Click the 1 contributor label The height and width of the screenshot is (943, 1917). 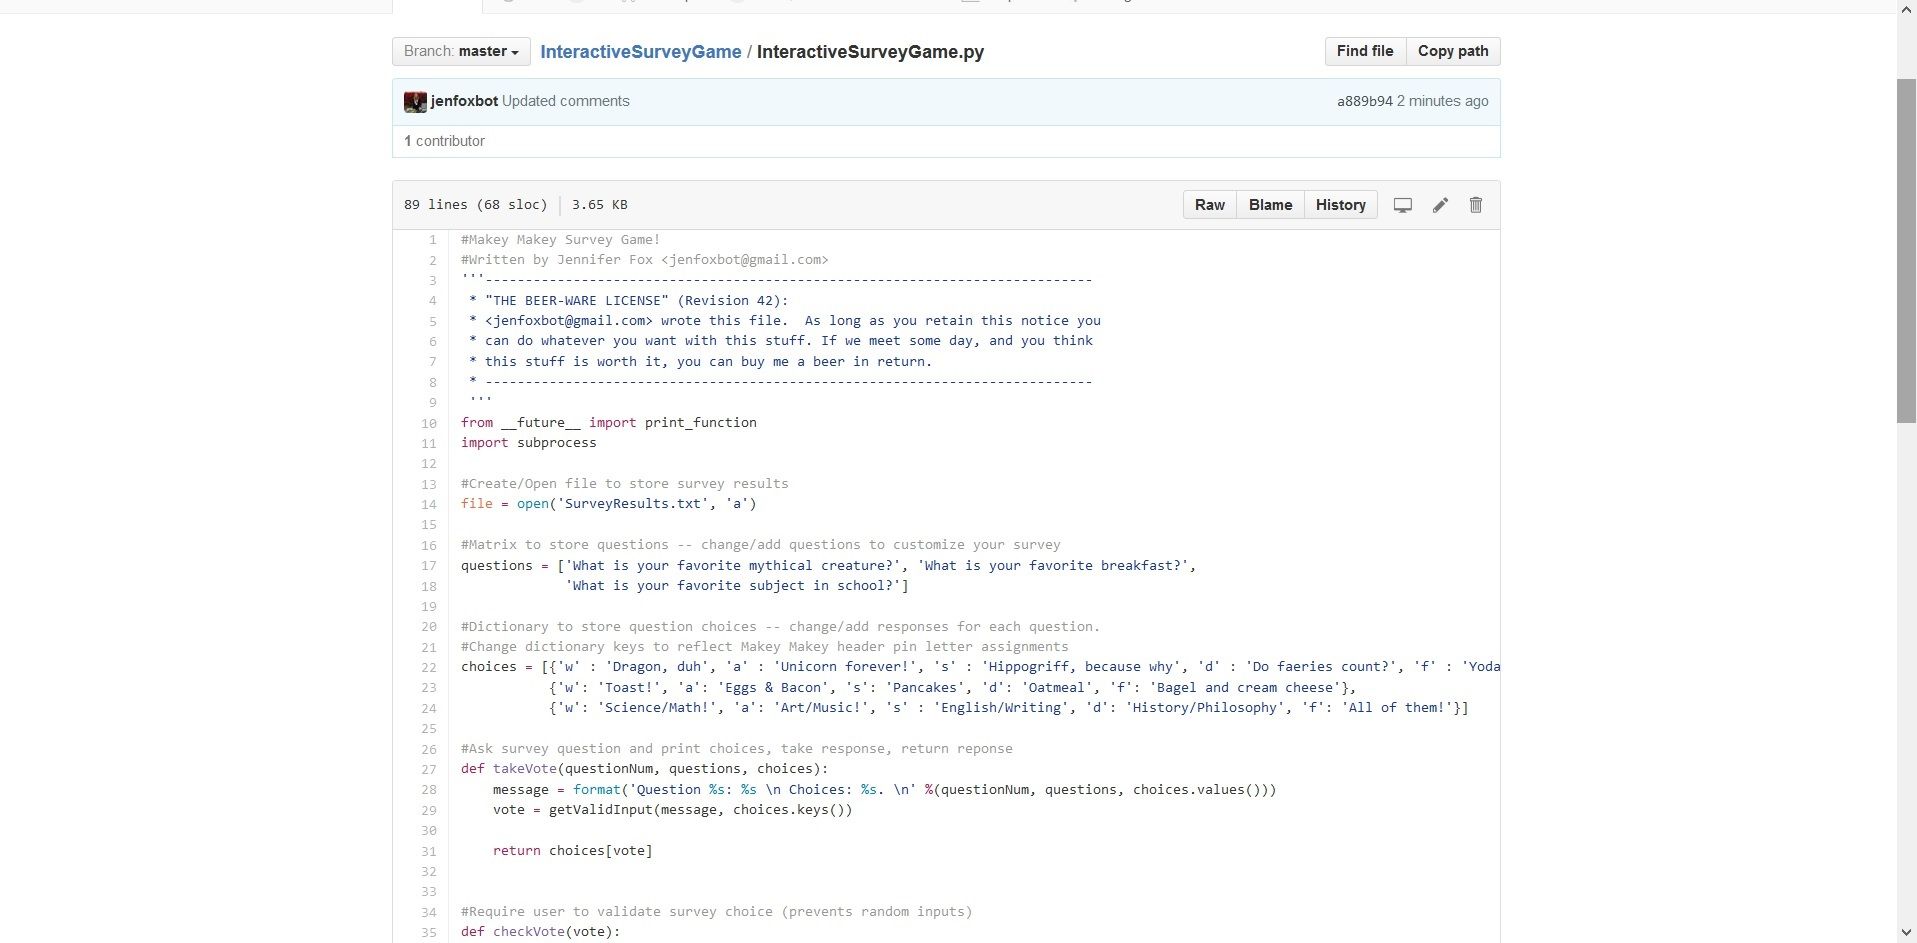[444, 141]
